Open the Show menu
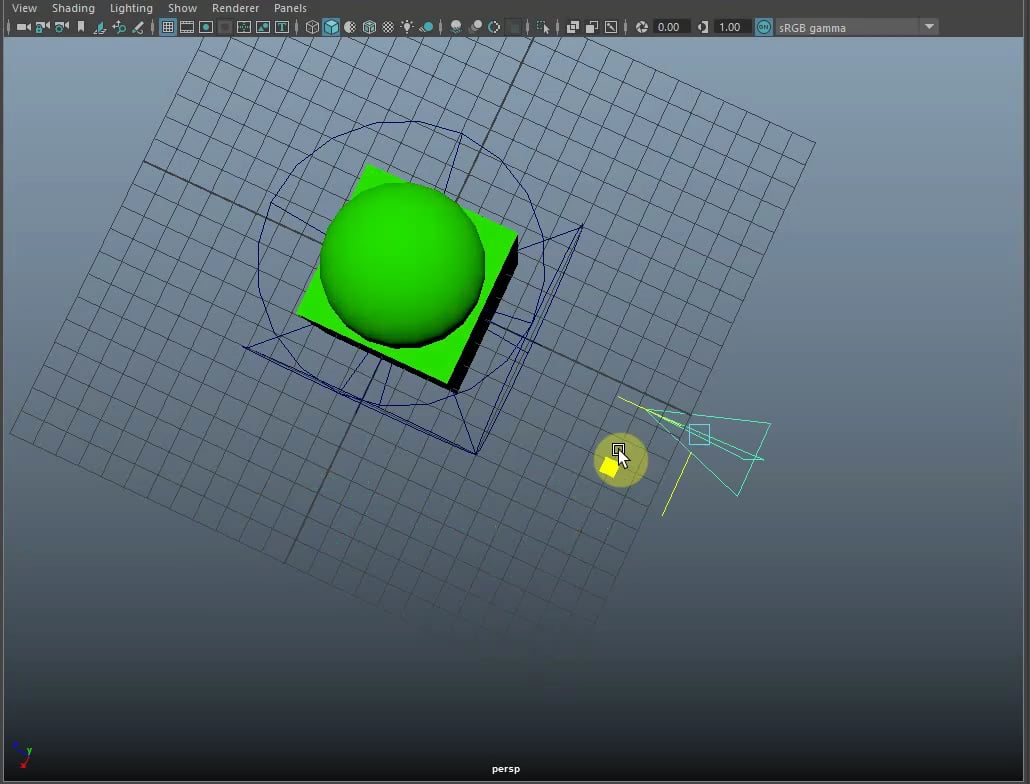Screen dimensions: 1030x784 [183, 8]
